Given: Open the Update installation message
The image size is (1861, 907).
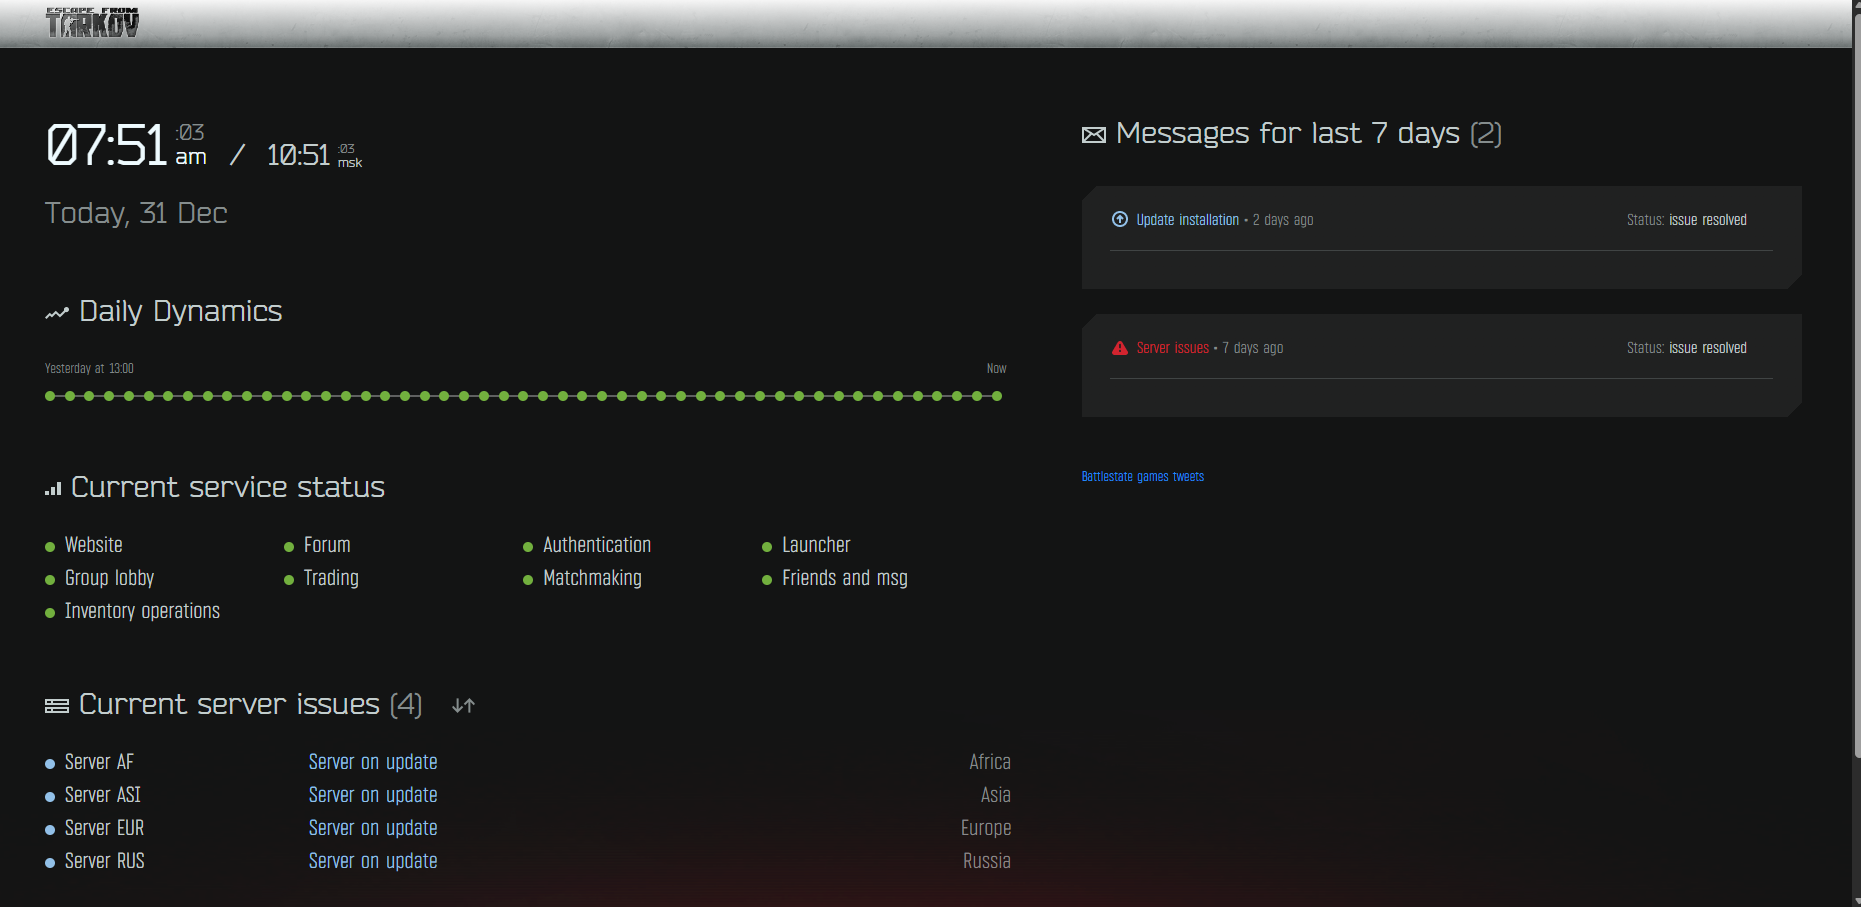Looking at the screenshot, I should 1187,220.
